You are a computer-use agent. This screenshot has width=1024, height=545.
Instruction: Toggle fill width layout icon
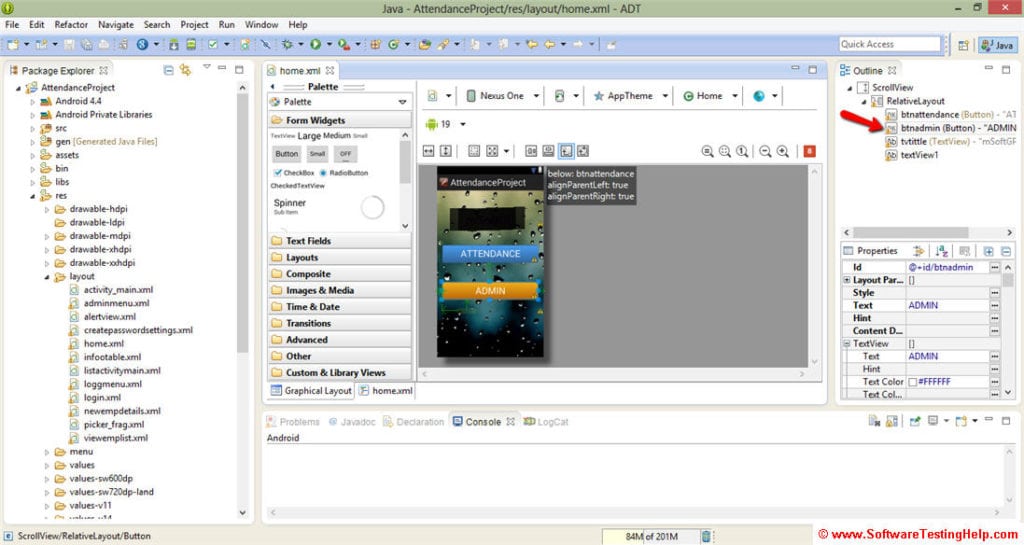click(x=428, y=151)
